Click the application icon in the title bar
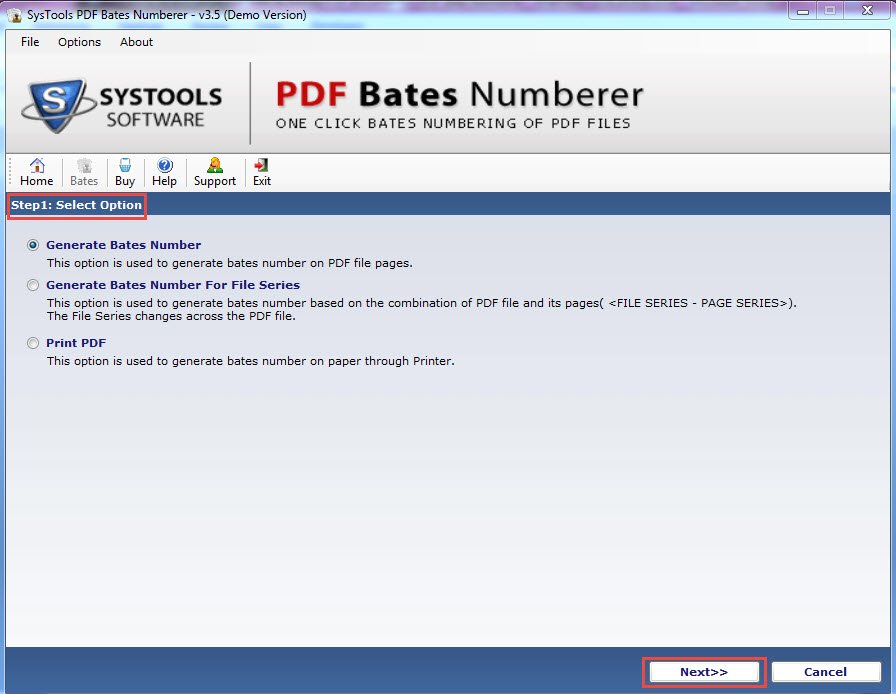This screenshot has height=694, width=896. click(14, 15)
